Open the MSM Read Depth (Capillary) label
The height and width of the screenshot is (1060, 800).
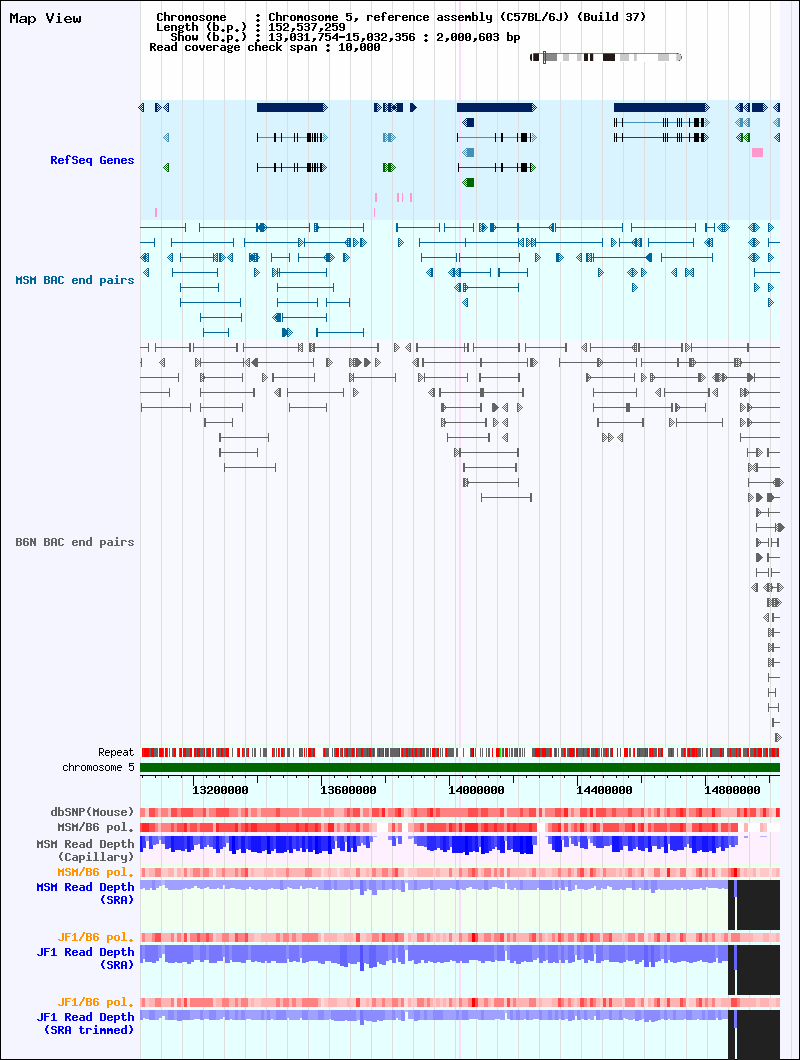coord(86,850)
